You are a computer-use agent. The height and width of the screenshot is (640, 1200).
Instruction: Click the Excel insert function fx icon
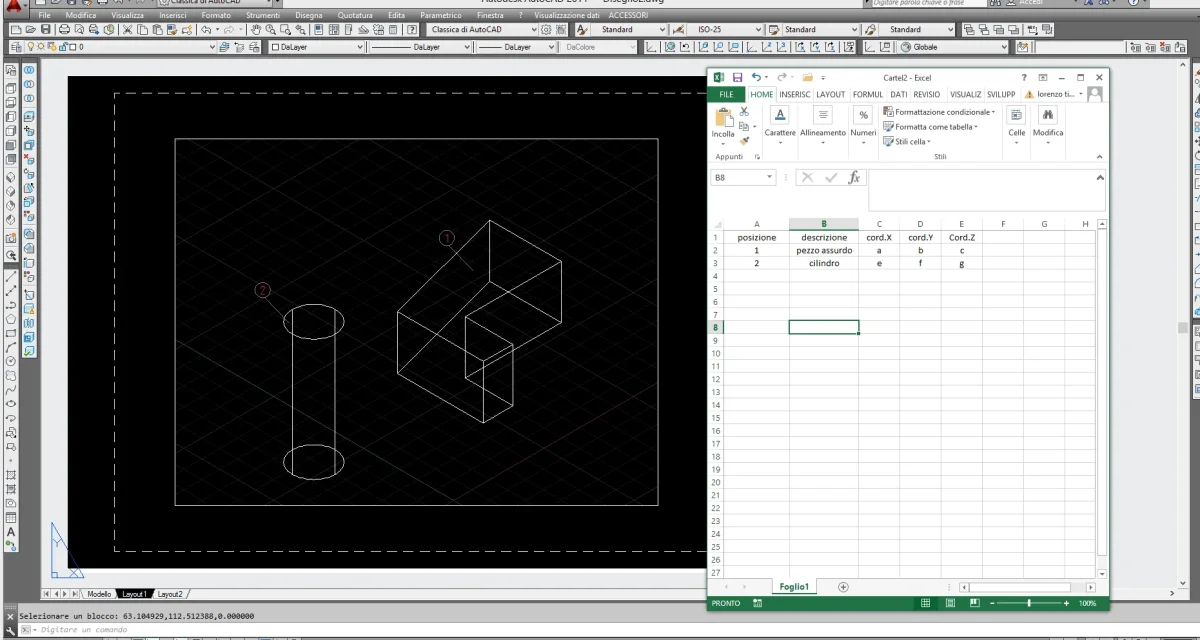coord(854,177)
